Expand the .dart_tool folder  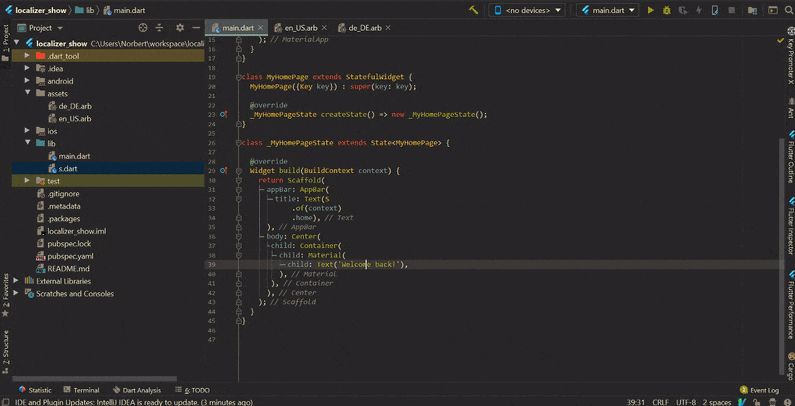coord(27,56)
